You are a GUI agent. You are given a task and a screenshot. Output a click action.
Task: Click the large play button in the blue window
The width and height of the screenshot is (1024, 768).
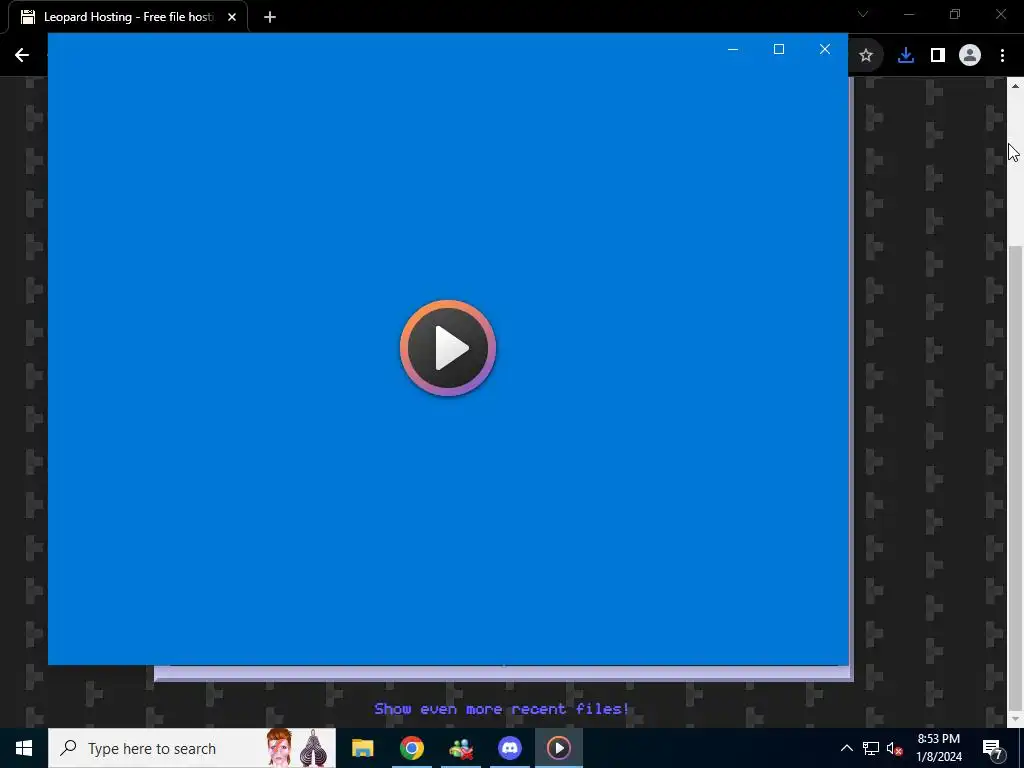[448, 348]
